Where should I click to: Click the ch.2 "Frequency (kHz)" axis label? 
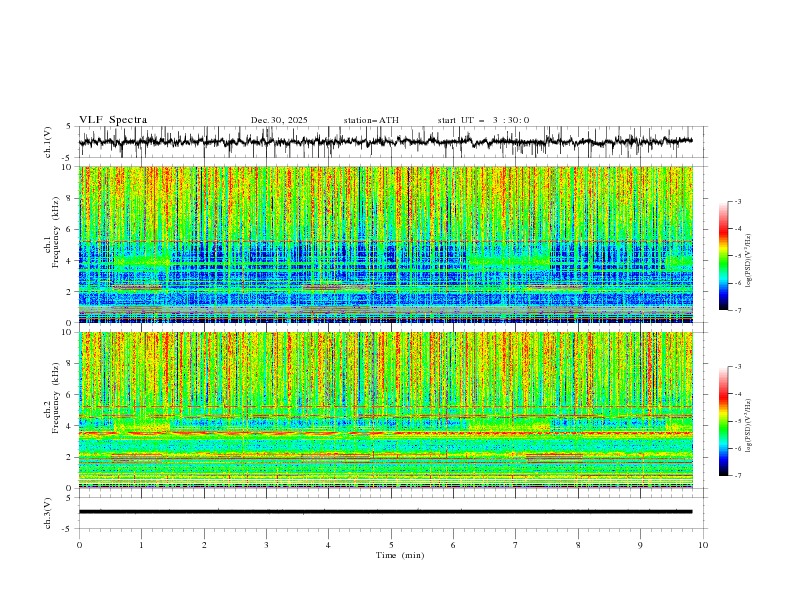tap(56, 397)
